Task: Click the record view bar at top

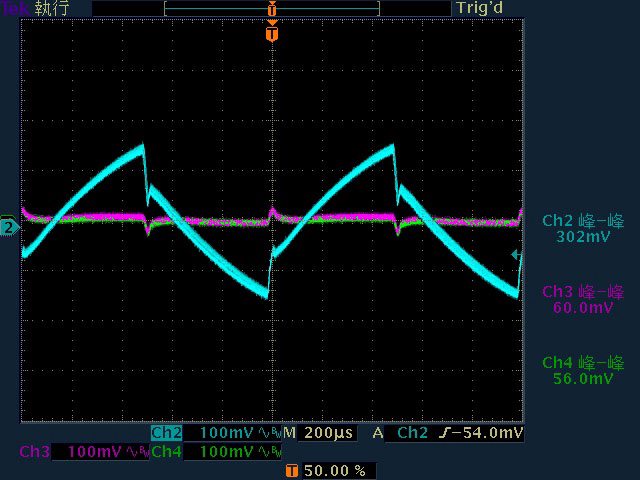Action: pyautogui.click(x=272, y=9)
